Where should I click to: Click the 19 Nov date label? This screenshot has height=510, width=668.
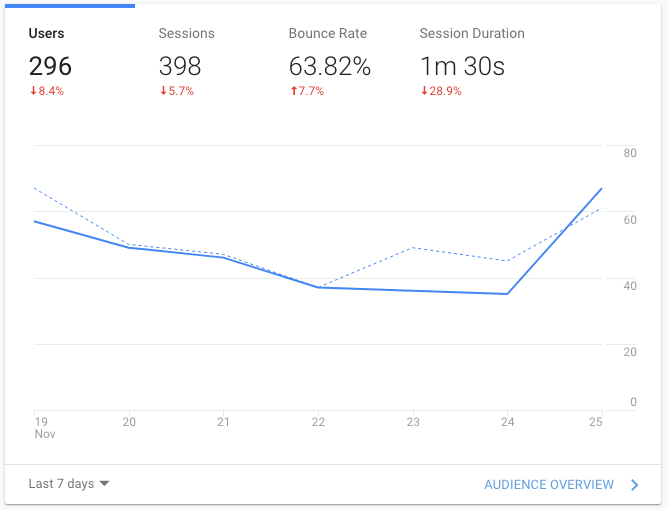41,428
